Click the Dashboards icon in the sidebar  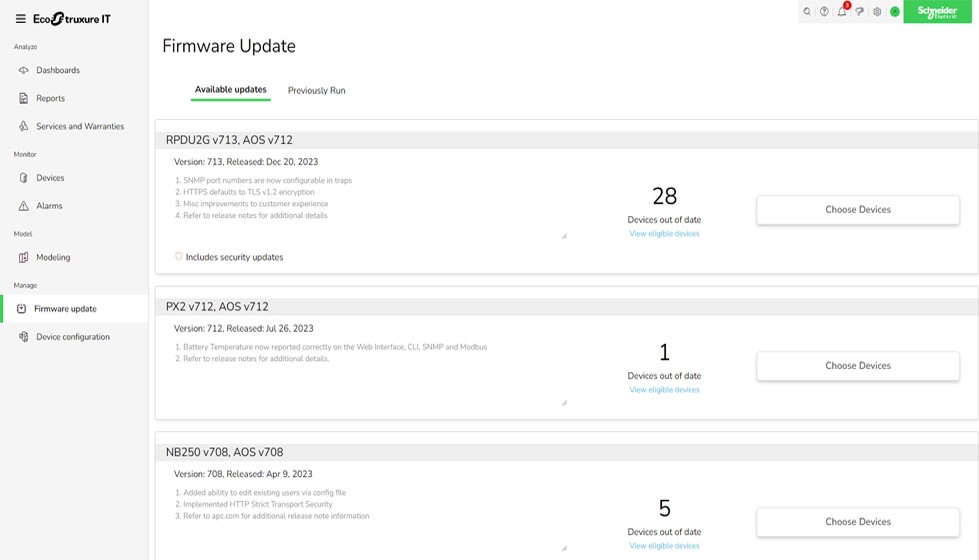24,71
